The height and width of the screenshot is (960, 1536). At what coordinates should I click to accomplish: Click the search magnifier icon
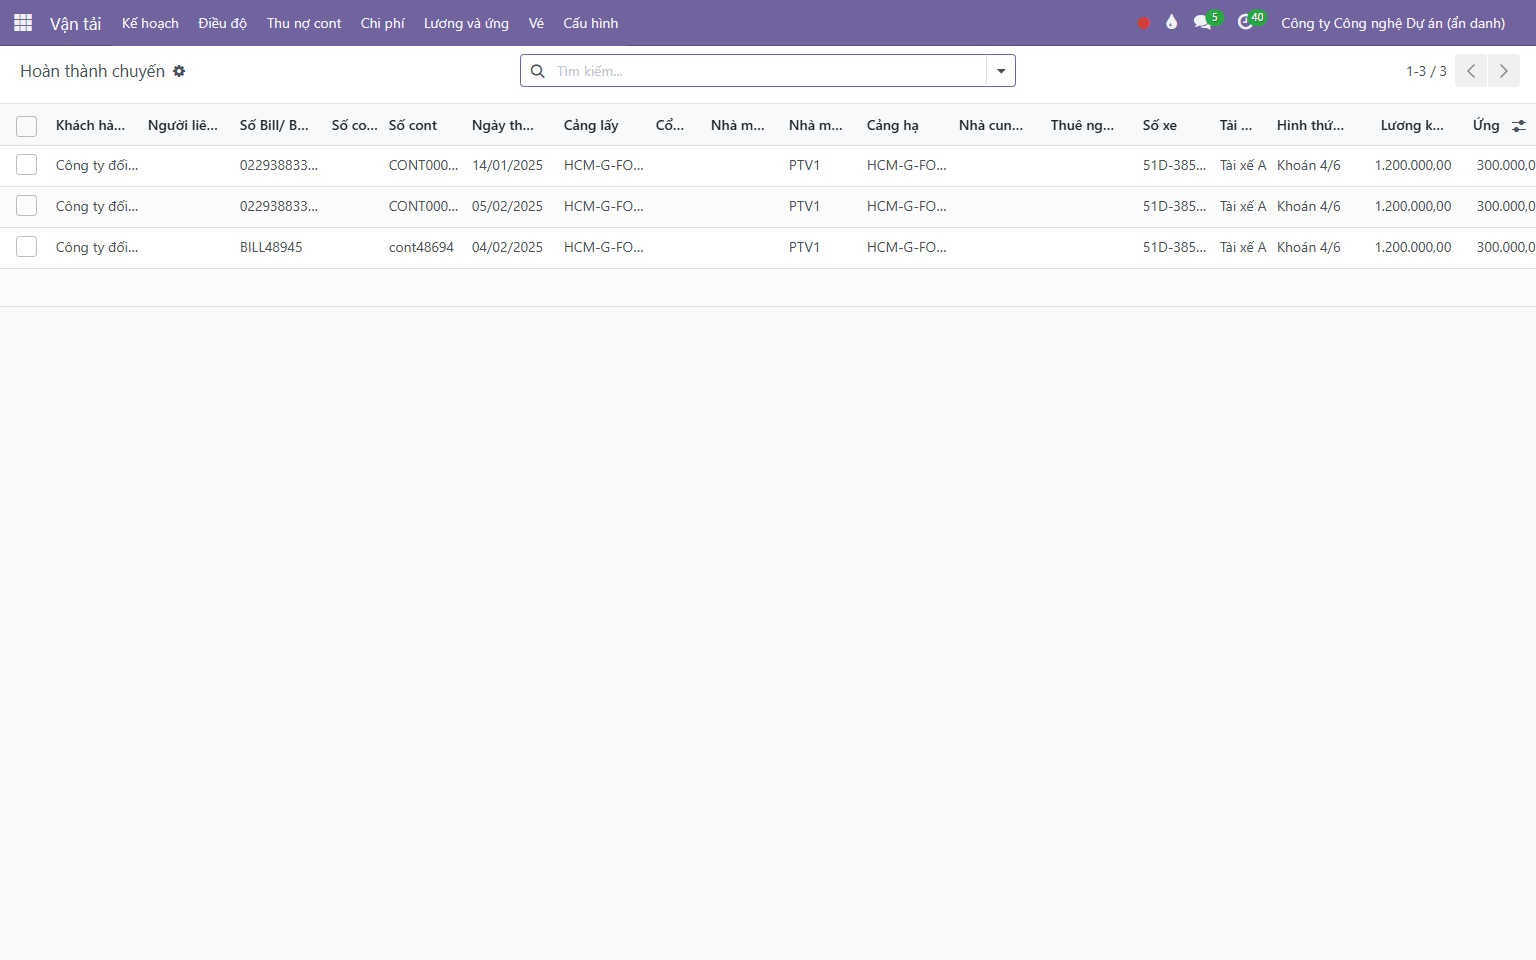coord(537,71)
